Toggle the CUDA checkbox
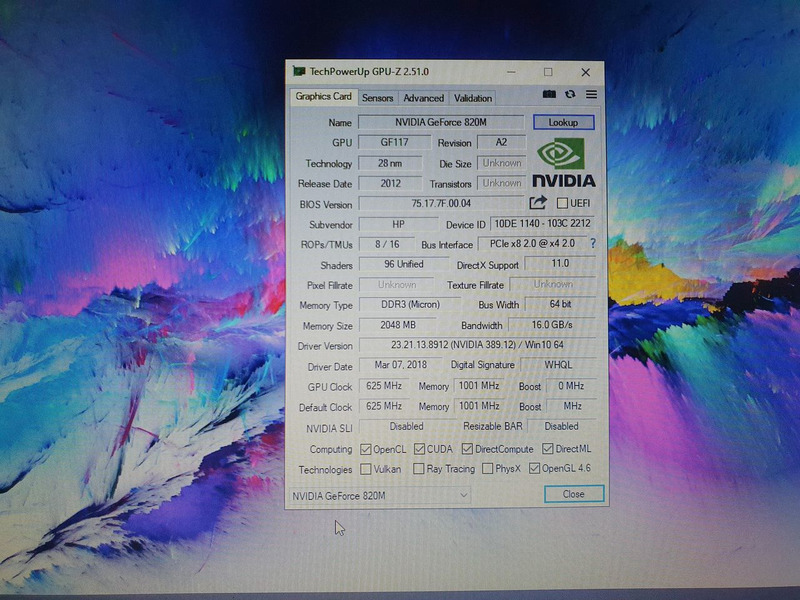 (419, 449)
